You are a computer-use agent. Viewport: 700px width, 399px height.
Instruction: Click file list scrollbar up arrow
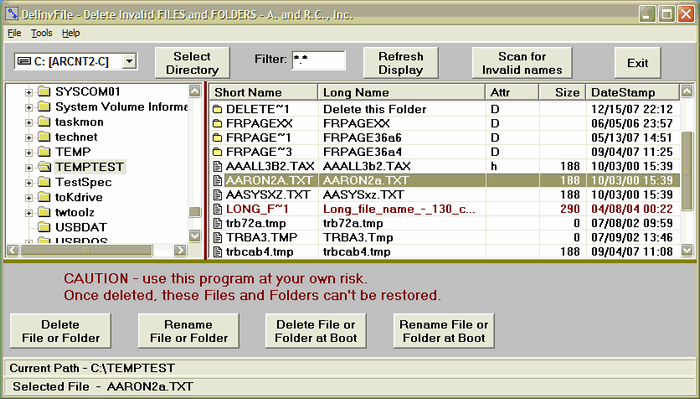(687, 91)
